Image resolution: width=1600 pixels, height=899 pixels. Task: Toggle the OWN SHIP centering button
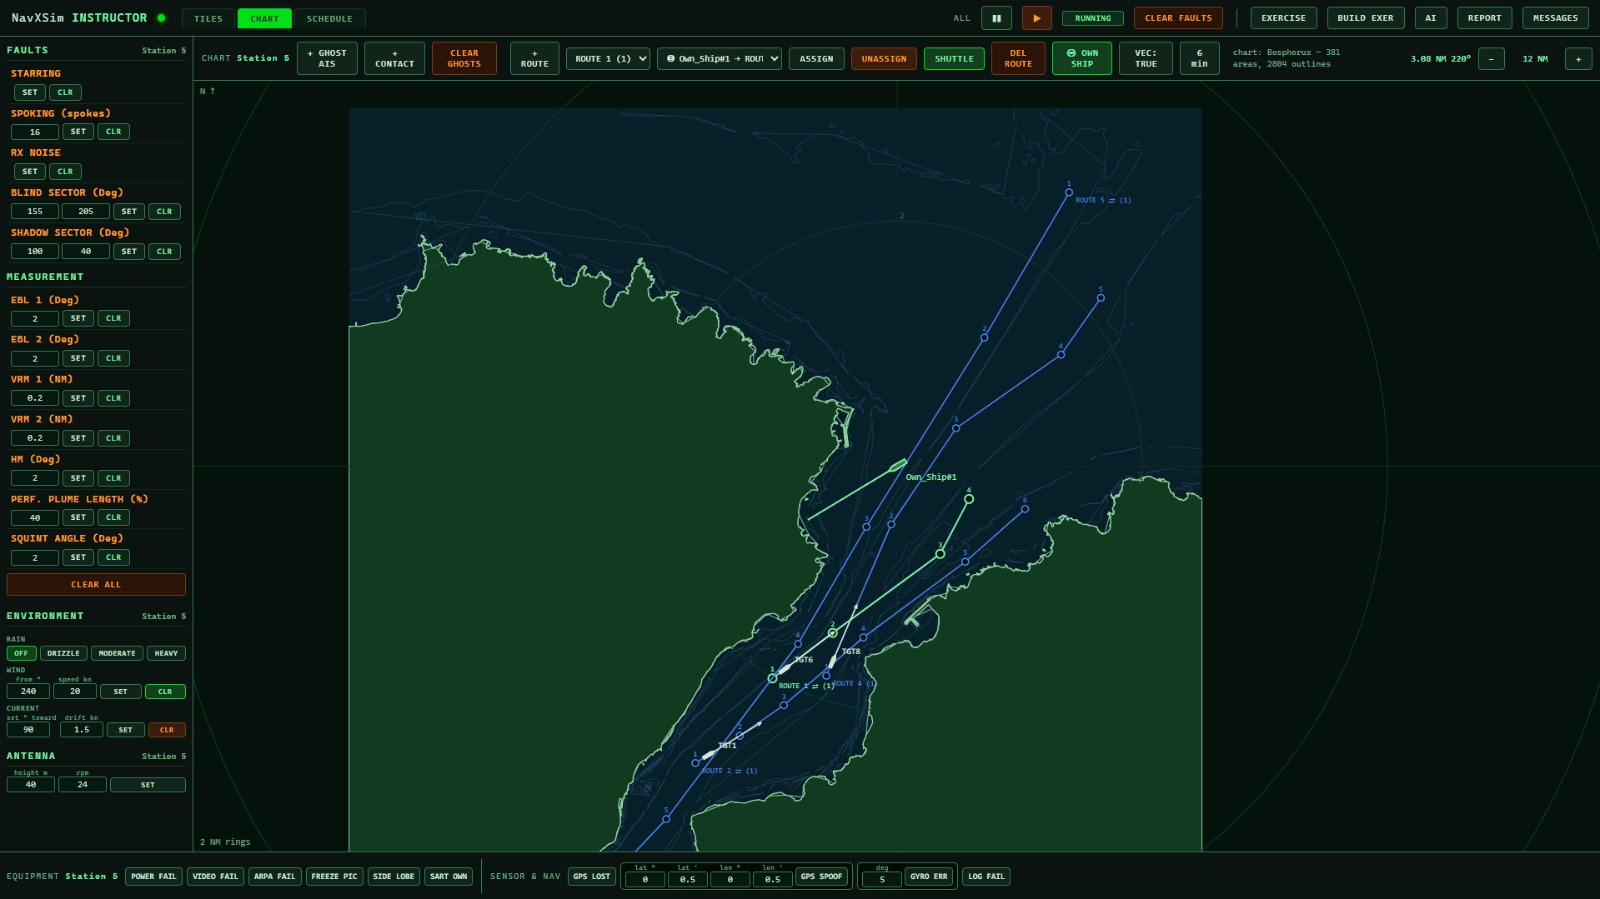point(1082,58)
